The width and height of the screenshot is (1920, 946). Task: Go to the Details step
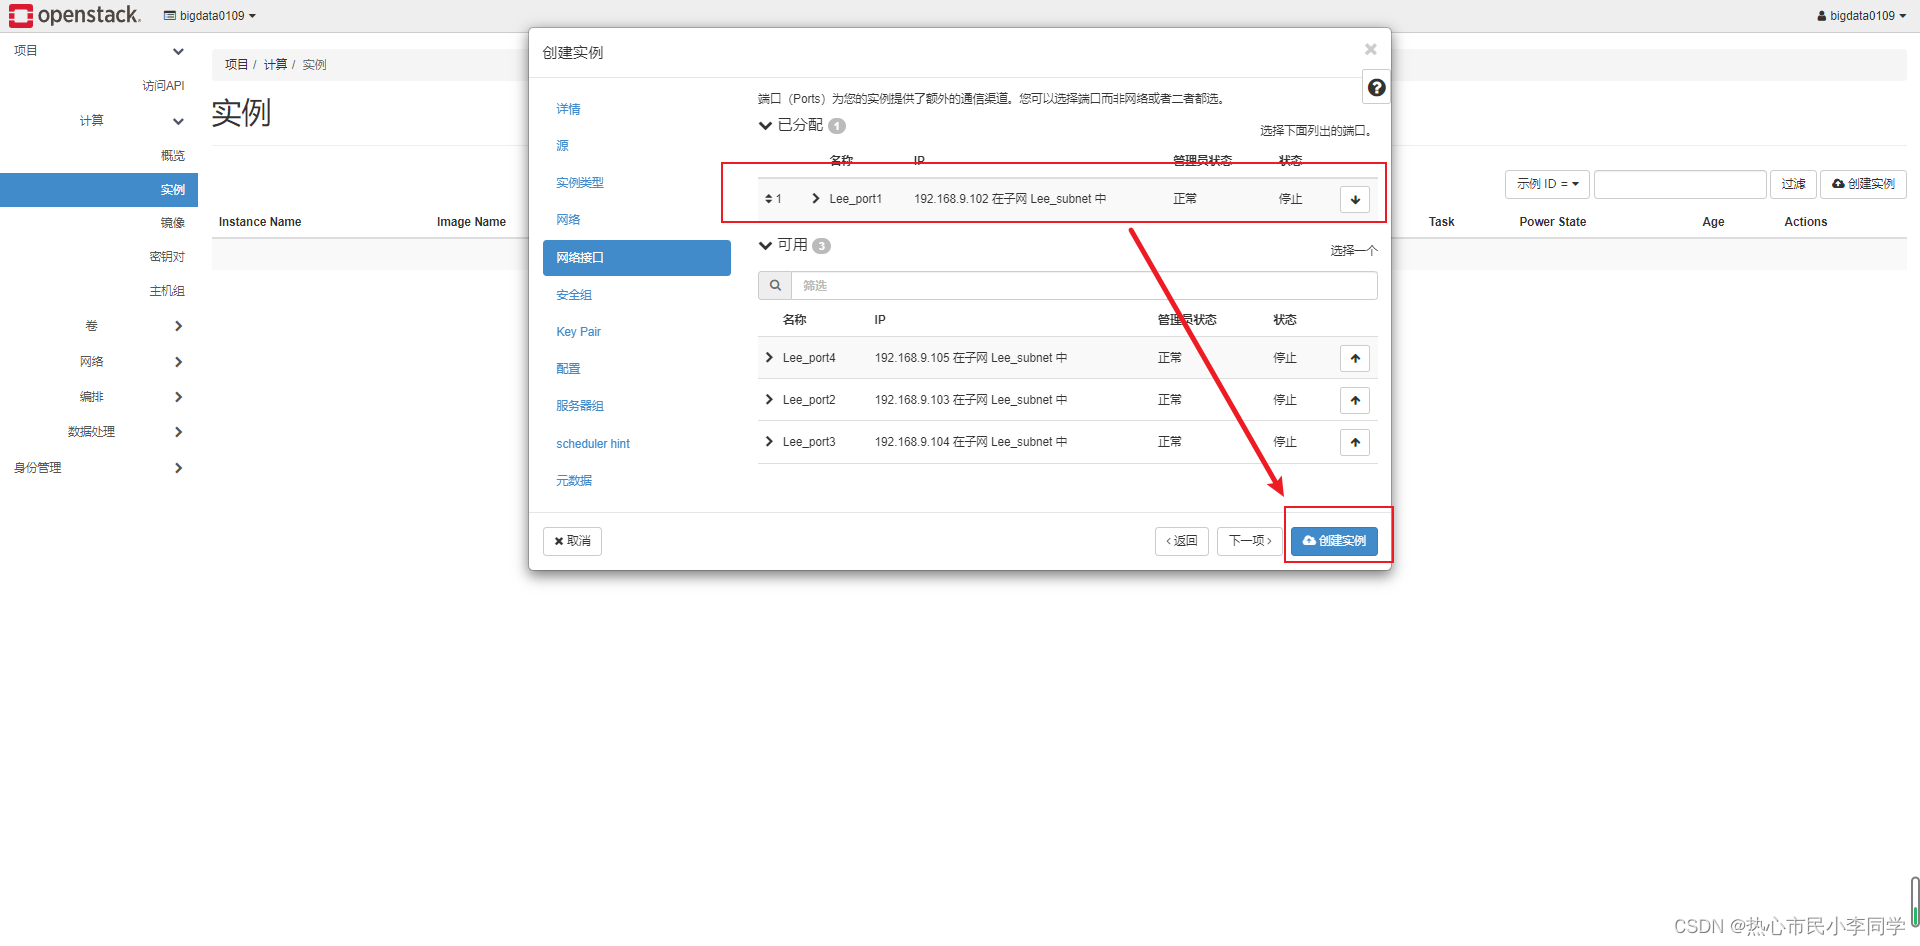(x=568, y=109)
